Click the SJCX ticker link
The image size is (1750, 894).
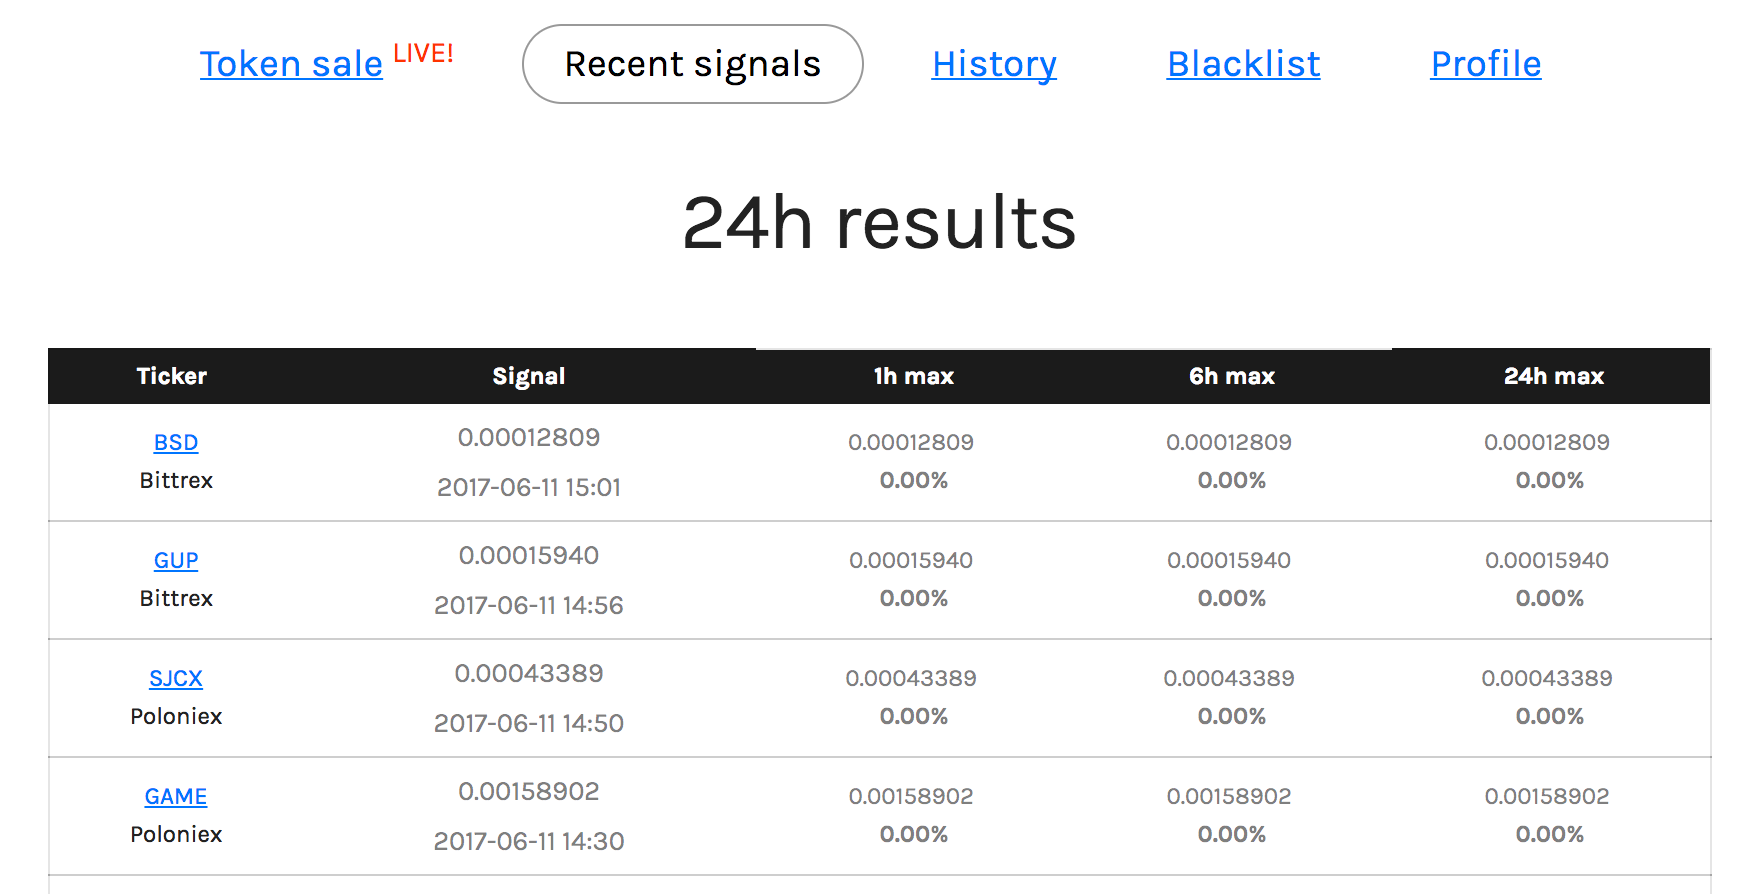click(176, 678)
